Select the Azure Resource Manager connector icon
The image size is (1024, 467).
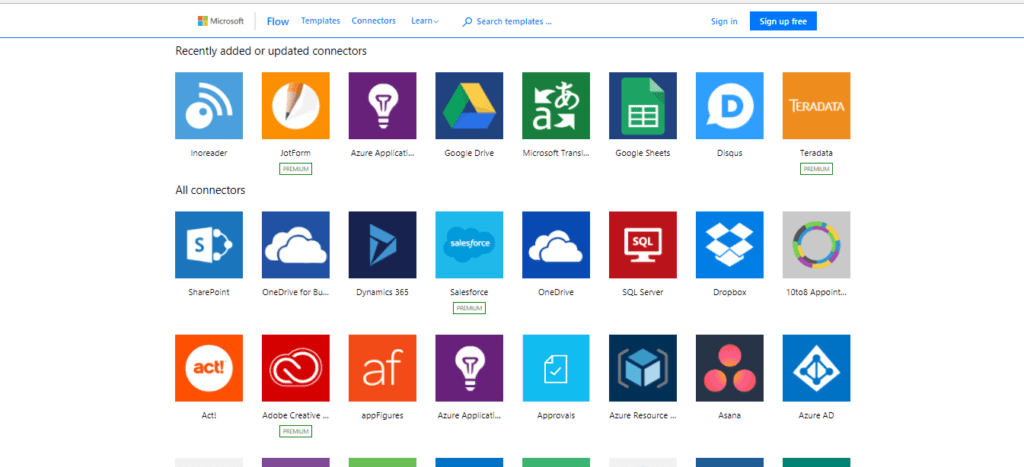coord(643,368)
